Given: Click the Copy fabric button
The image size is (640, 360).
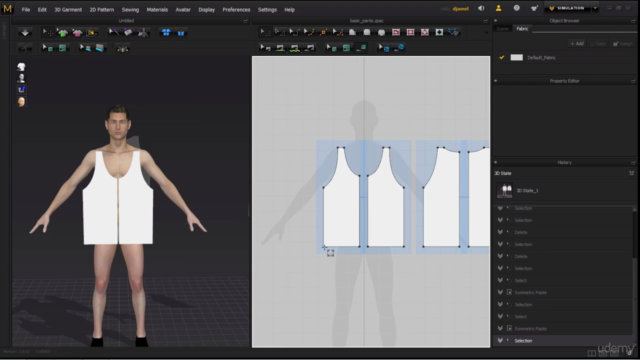Looking at the screenshot, I should pyautogui.click(x=598, y=43).
